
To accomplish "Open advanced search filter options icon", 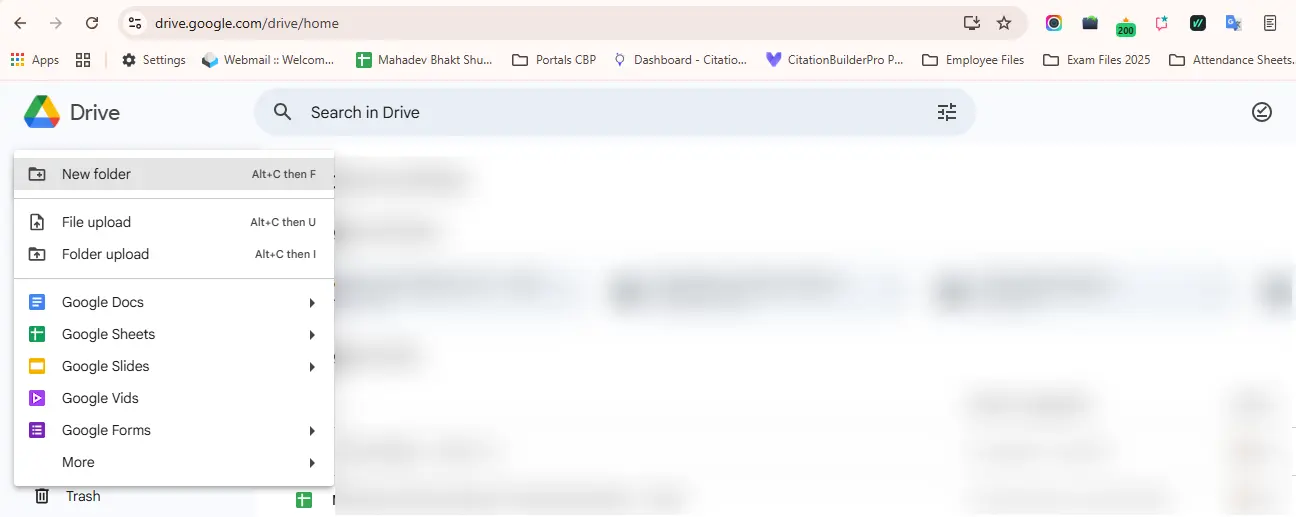I will [x=946, y=112].
